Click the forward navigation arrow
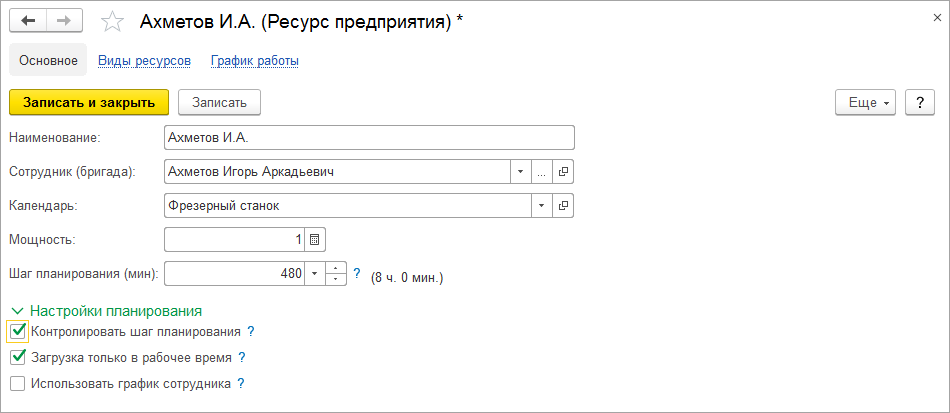Screen dimensions: 950x413 [64, 21]
